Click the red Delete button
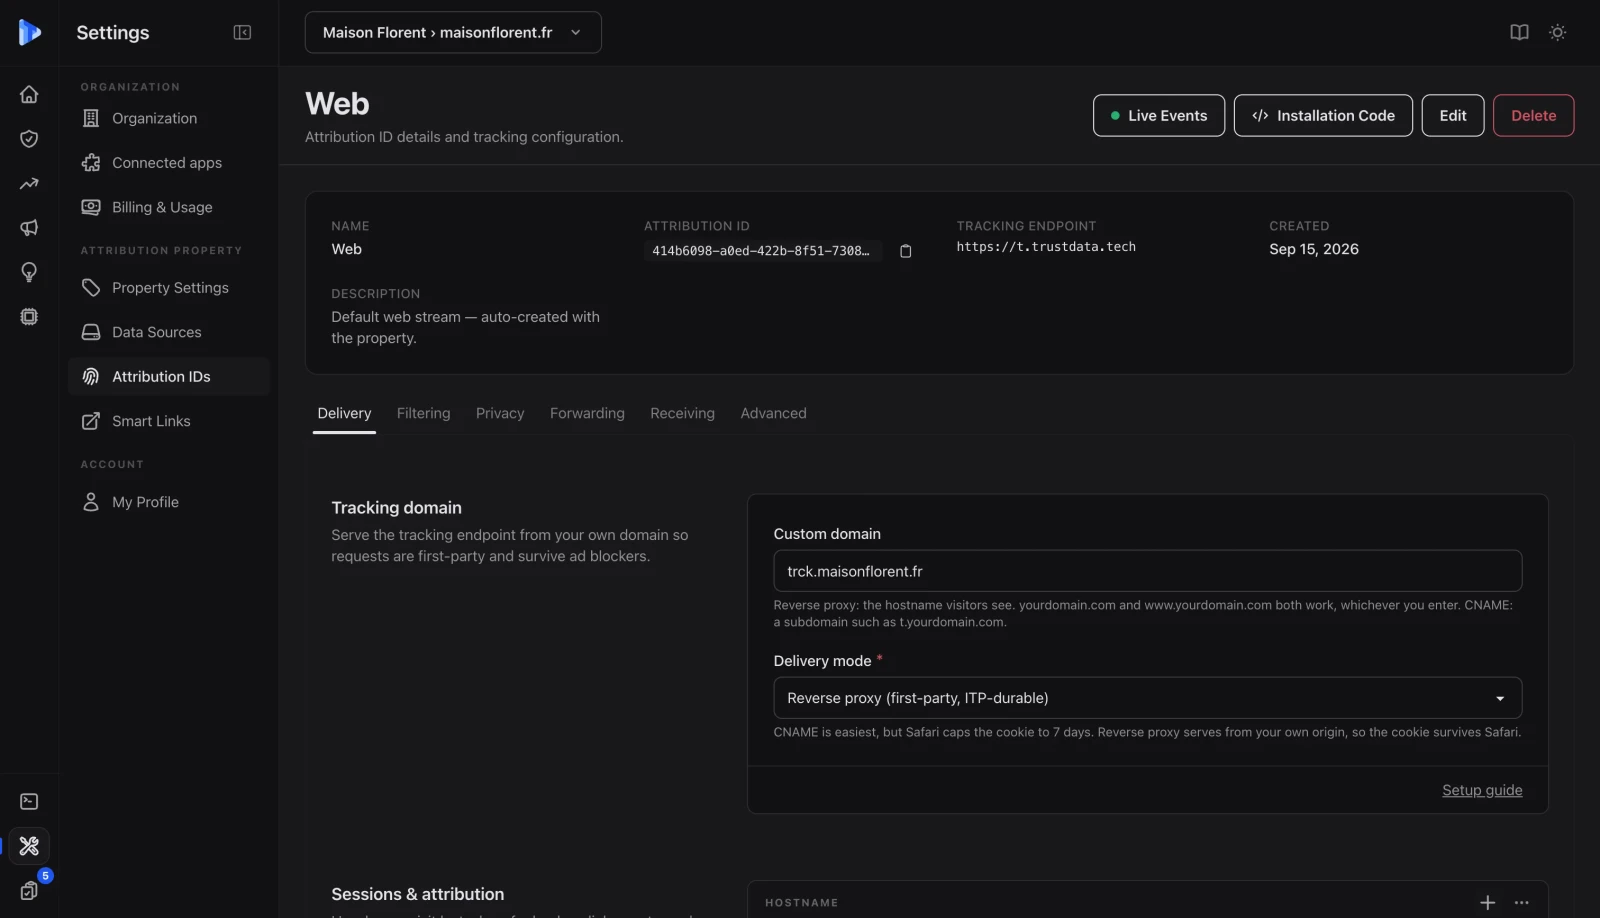 [1533, 115]
